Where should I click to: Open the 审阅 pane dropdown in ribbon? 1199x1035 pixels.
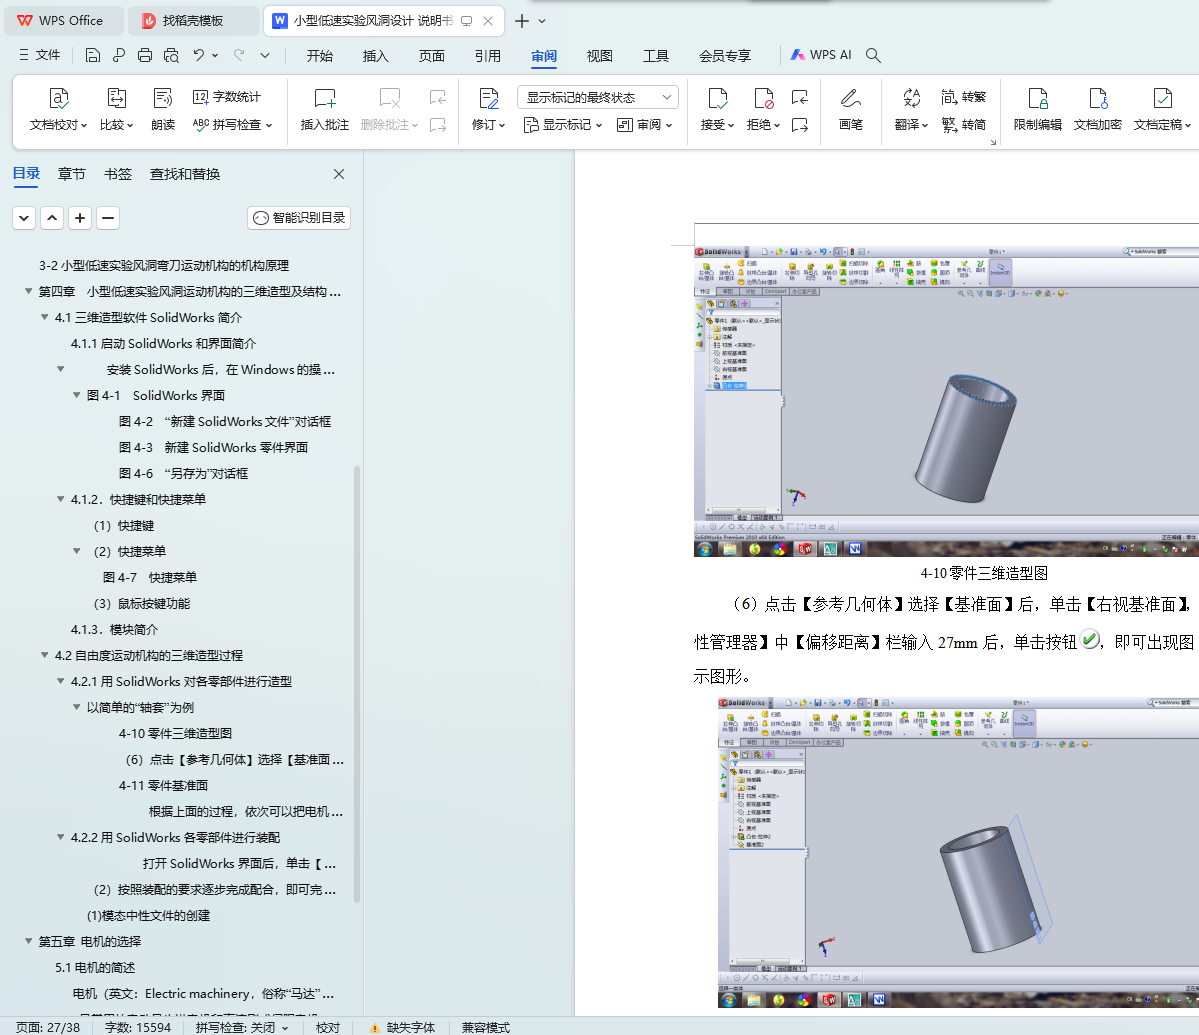point(645,125)
